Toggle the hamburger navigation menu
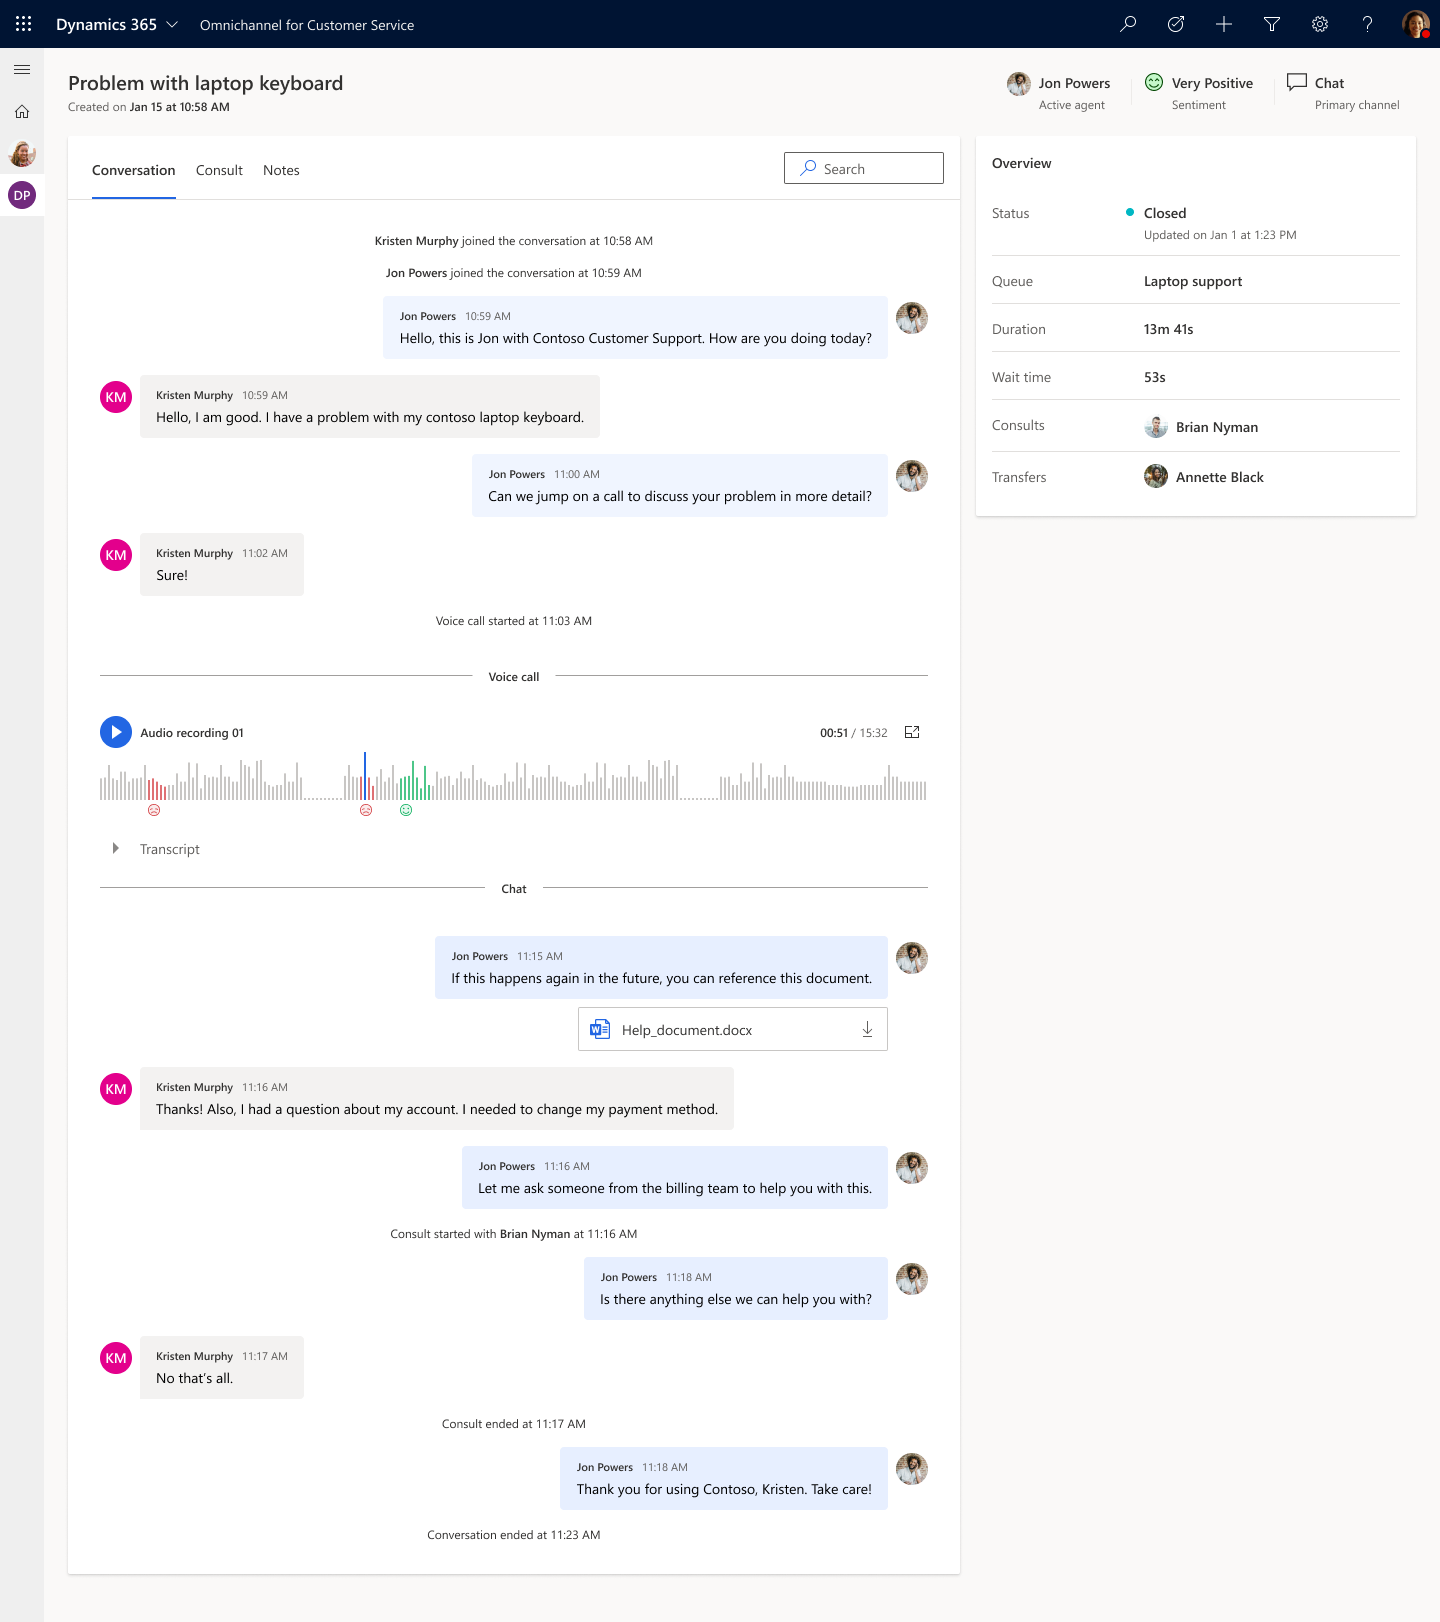Screen dimensions: 1440x1622 point(22,70)
